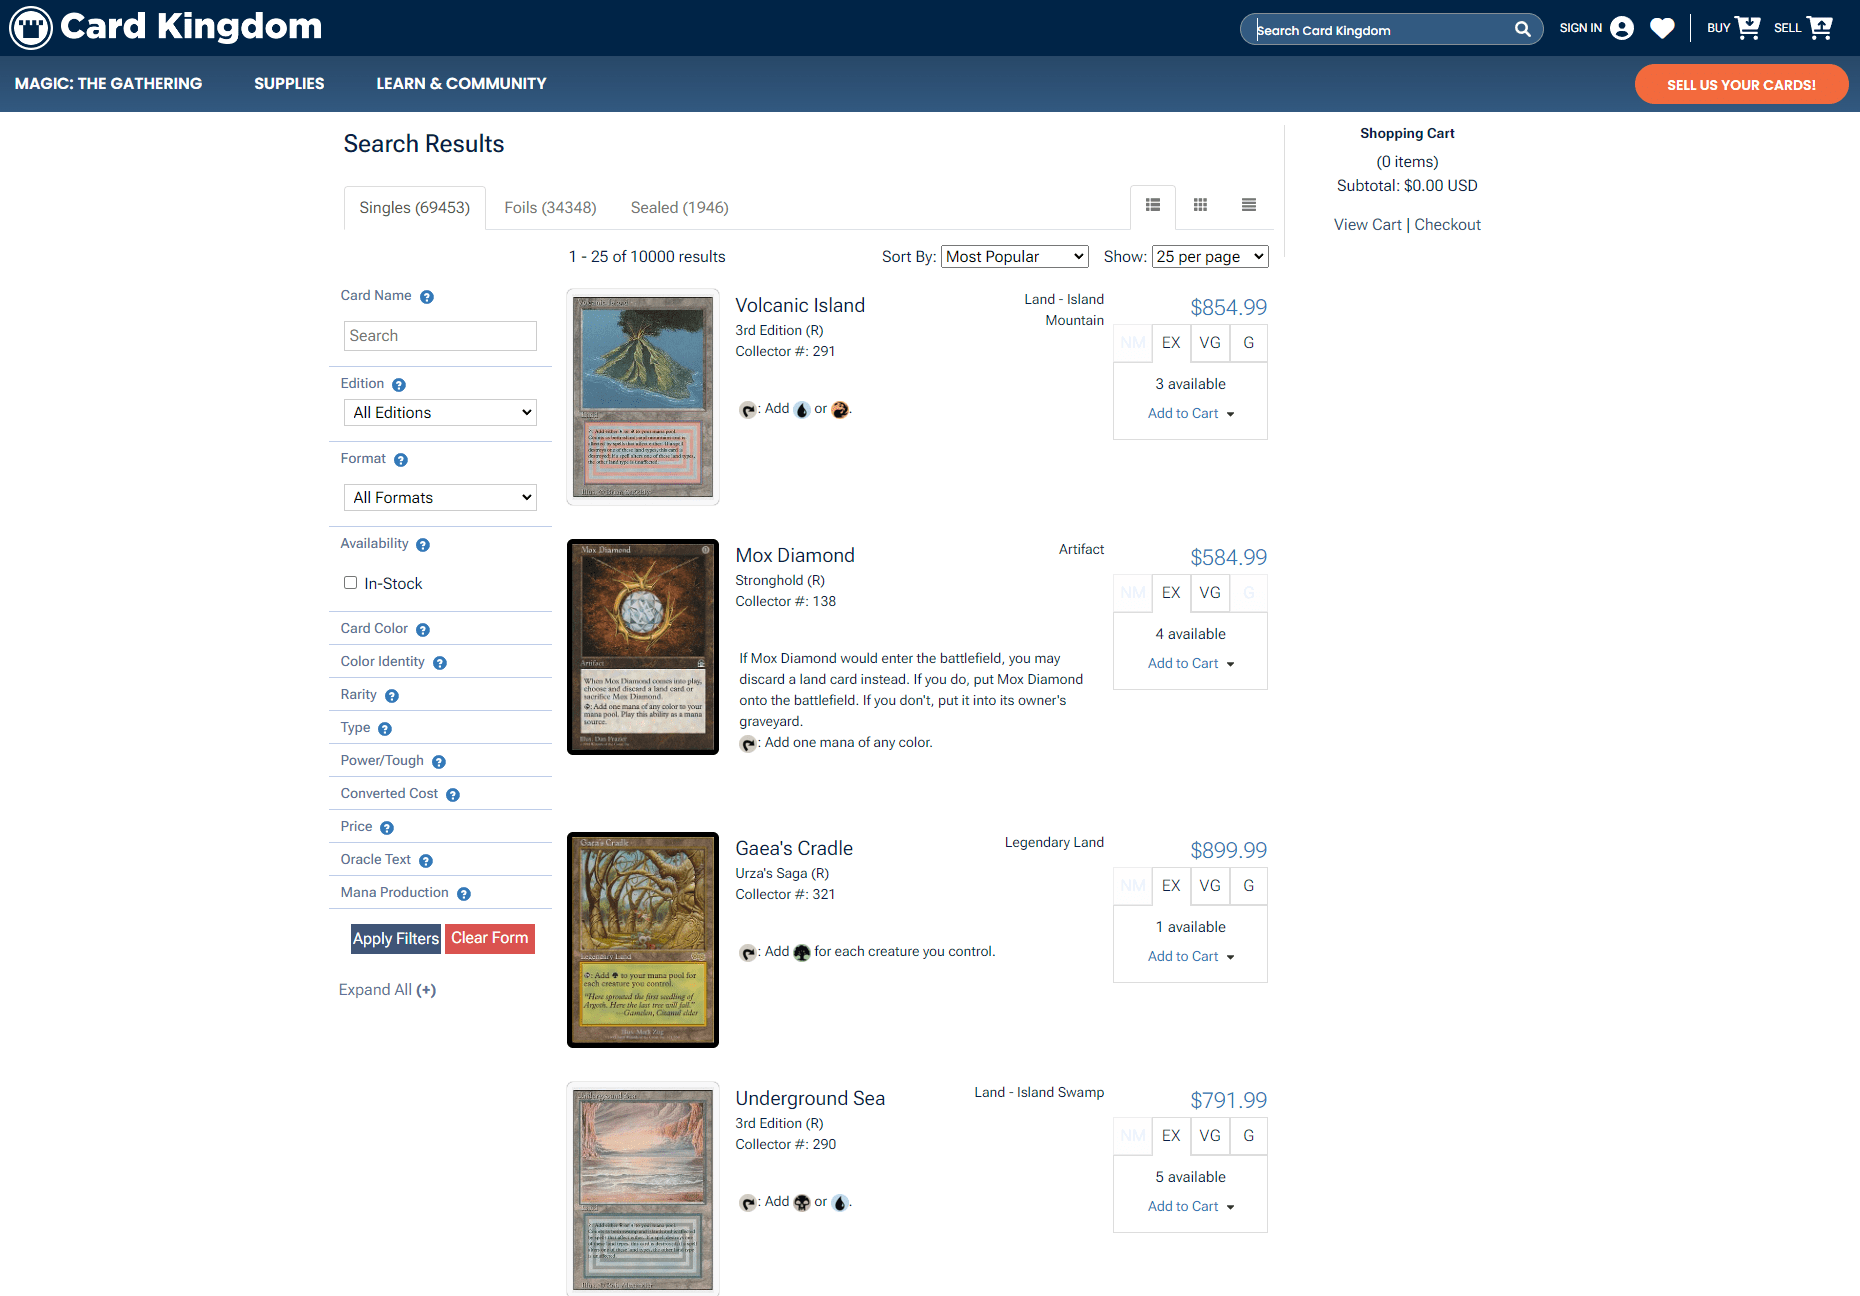
Task: Click Sell Us Your Cards button
Action: pyautogui.click(x=1741, y=85)
